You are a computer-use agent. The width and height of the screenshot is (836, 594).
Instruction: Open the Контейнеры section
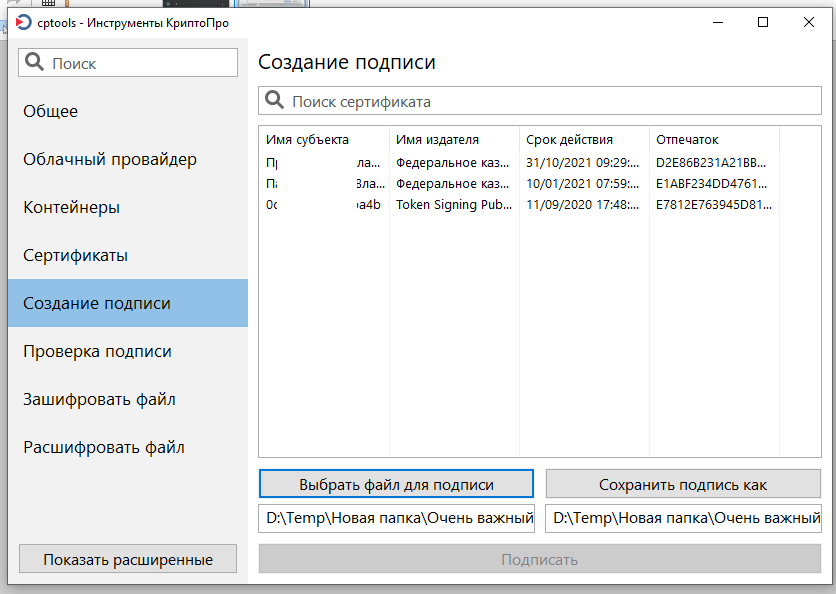coord(72,208)
